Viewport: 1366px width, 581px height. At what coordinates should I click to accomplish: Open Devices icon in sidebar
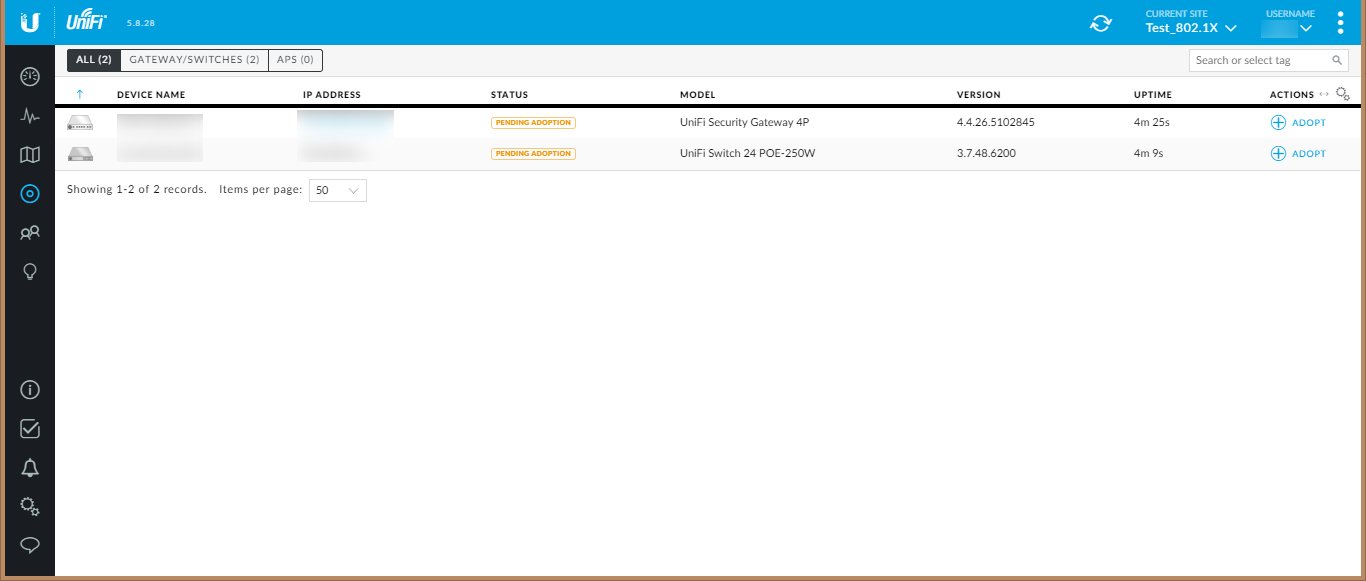click(x=30, y=194)
